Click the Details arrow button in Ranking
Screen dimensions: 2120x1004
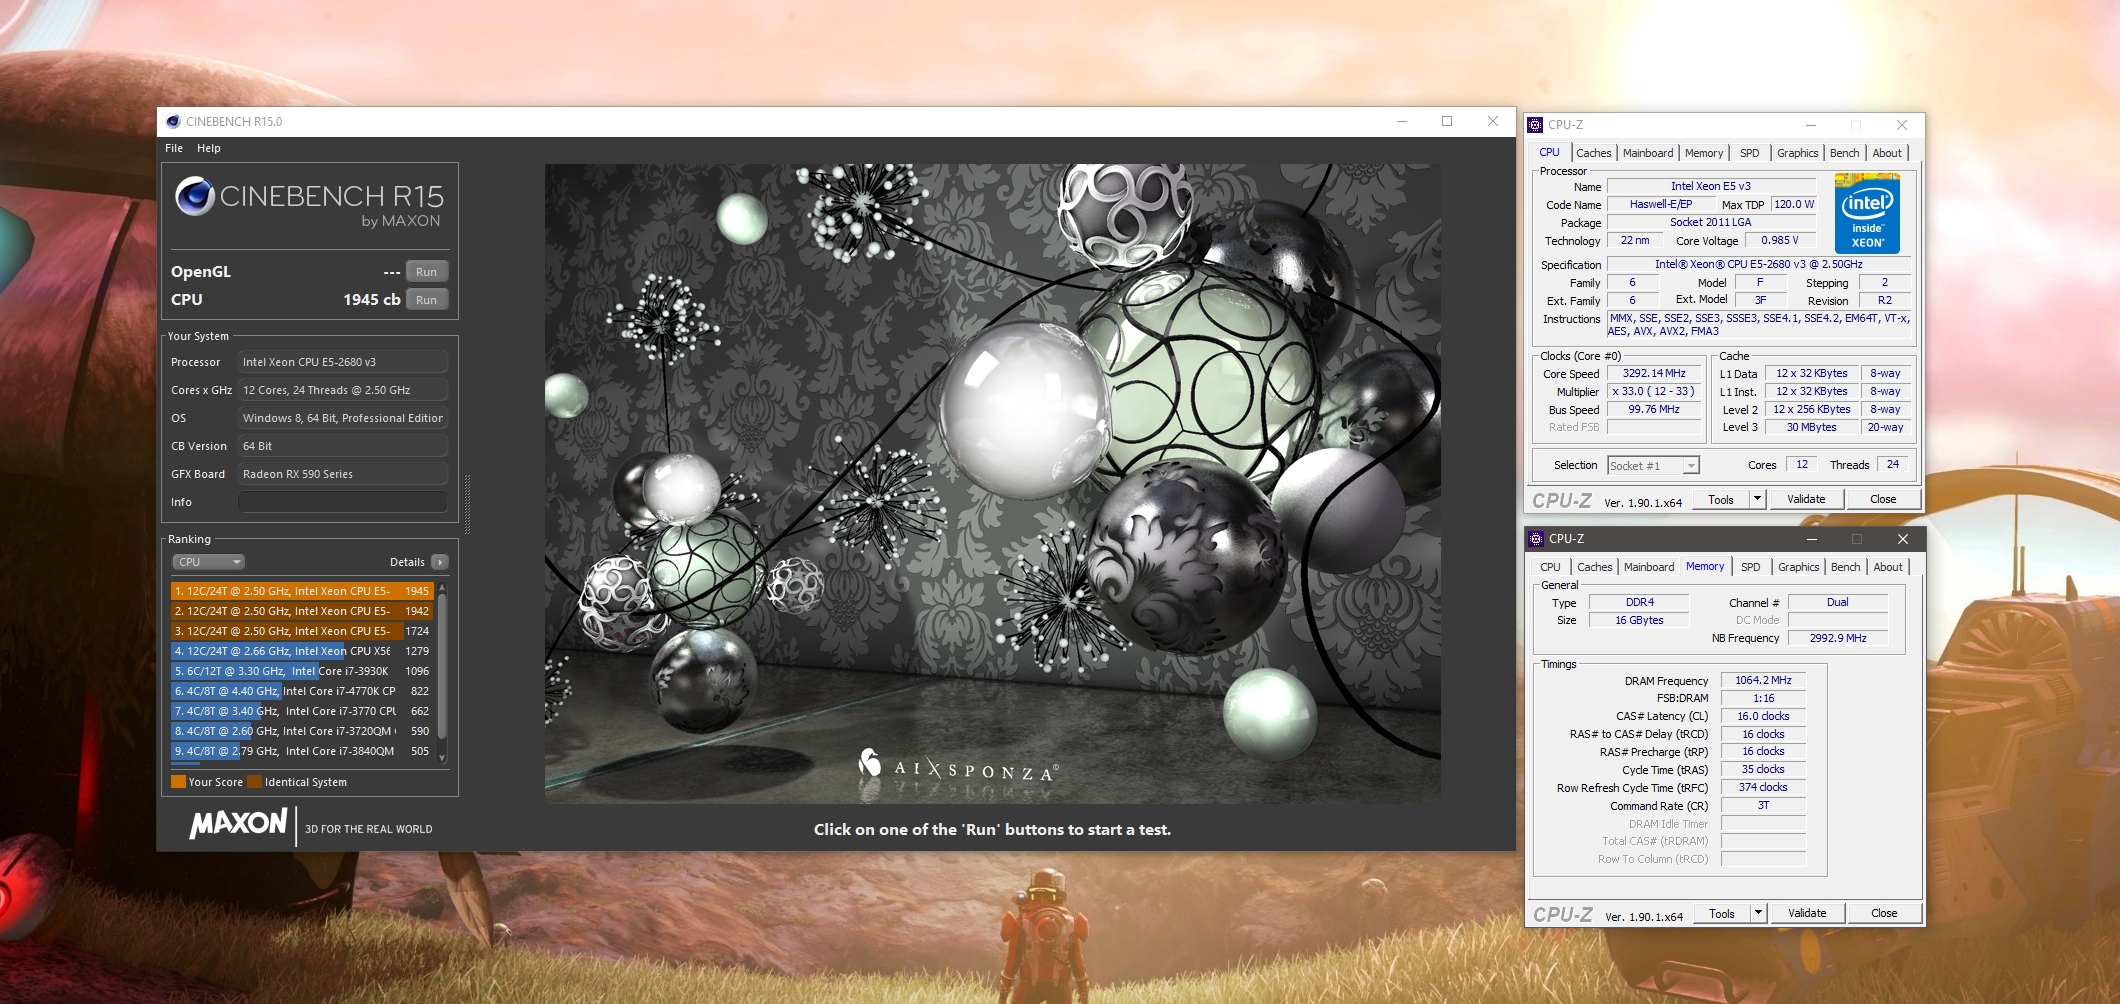pos(440,562)
